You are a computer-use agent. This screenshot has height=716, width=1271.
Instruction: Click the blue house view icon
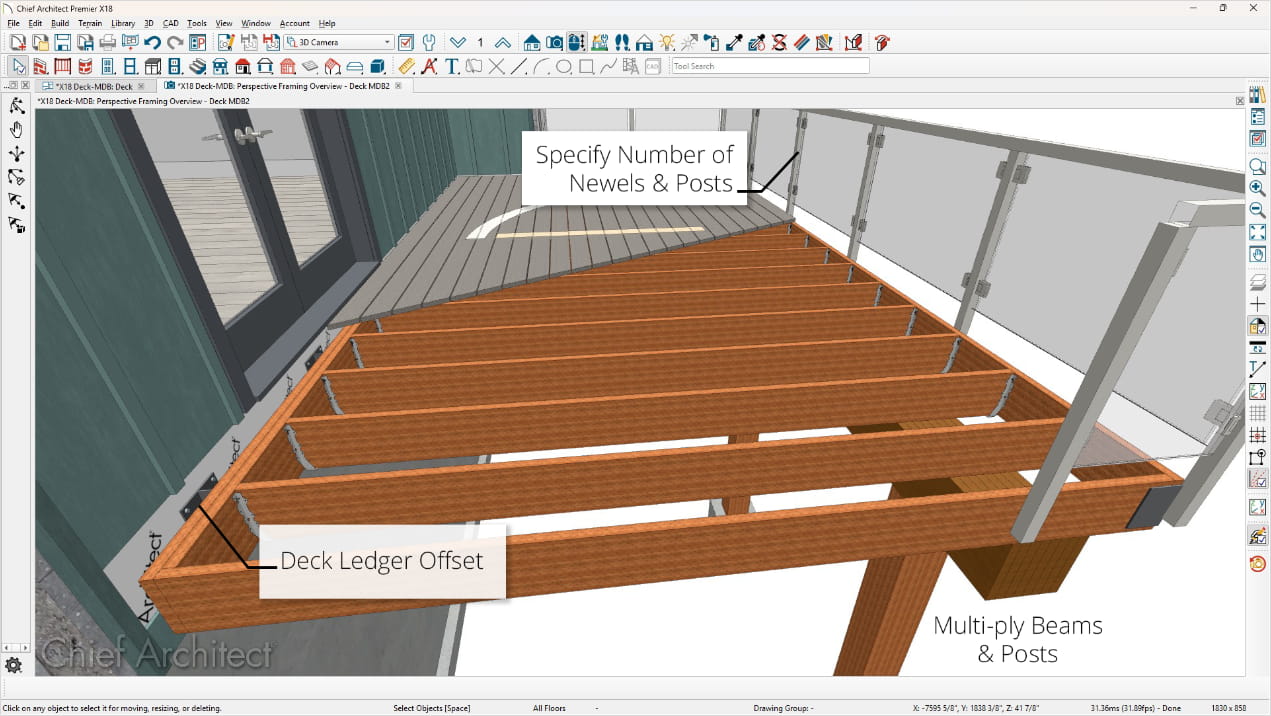(x=531, y=42)
